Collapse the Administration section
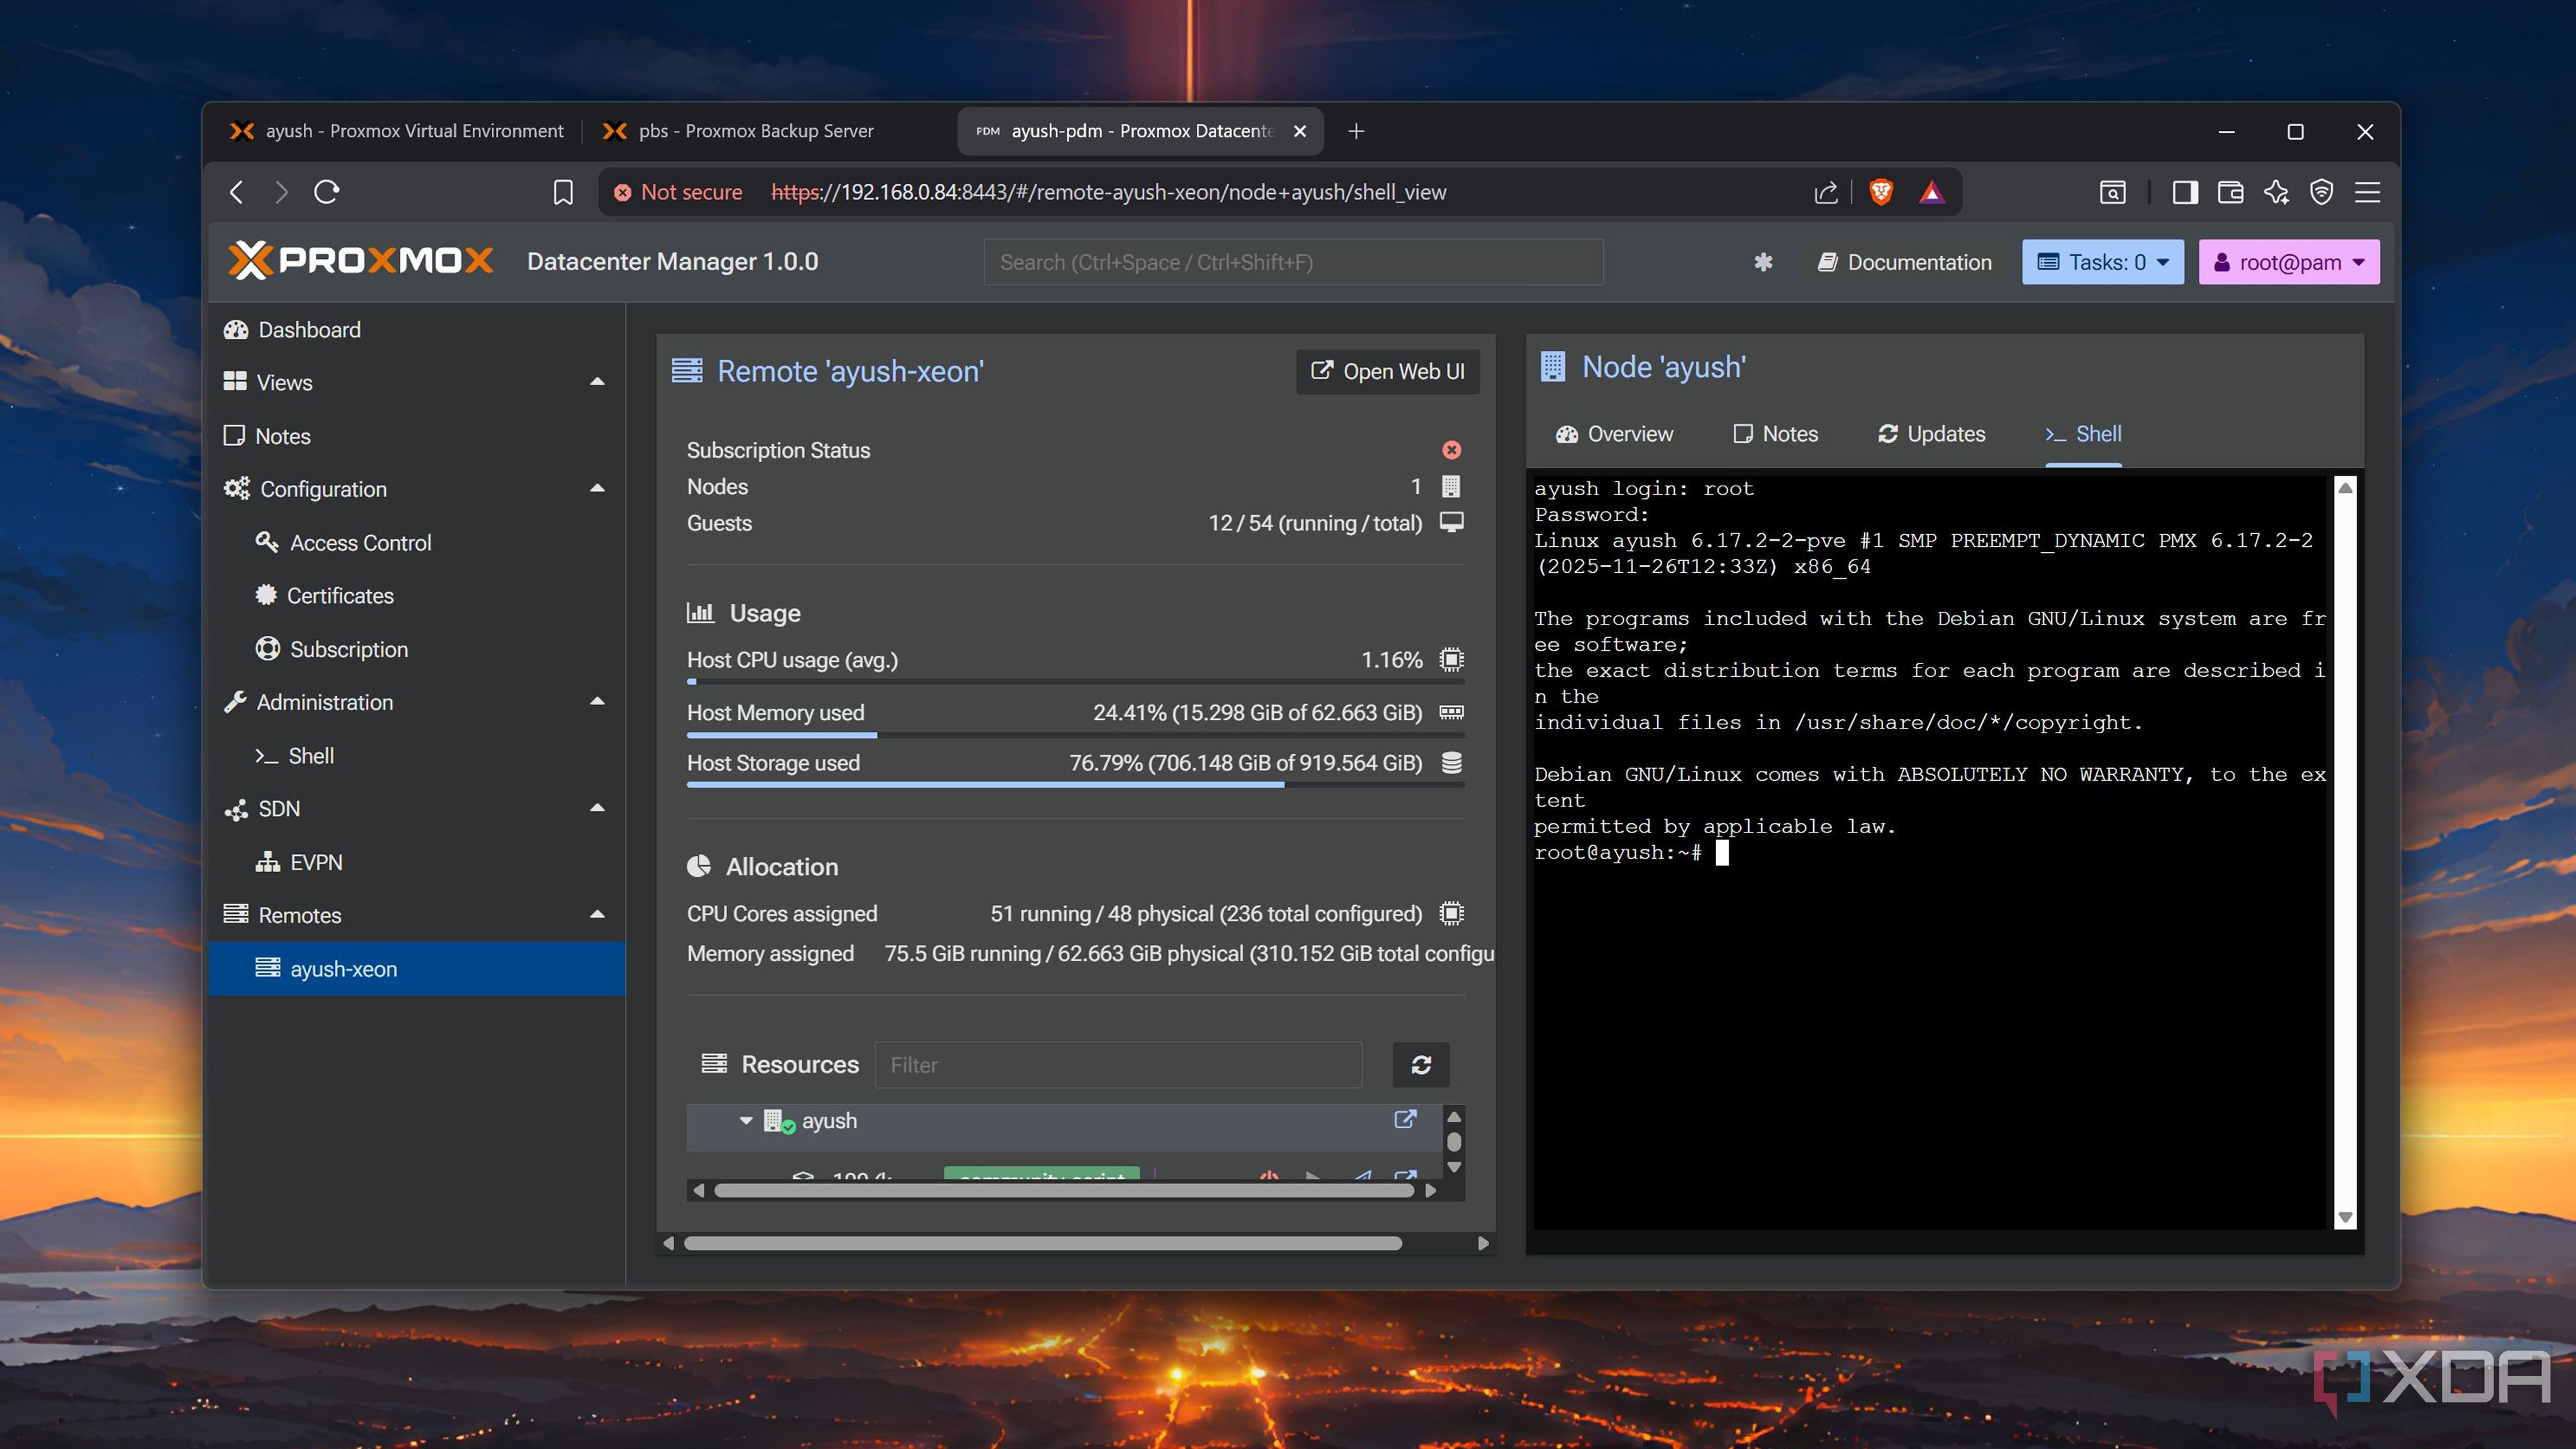This screenshot has height=1449, width=2576. tap(597, 702)
